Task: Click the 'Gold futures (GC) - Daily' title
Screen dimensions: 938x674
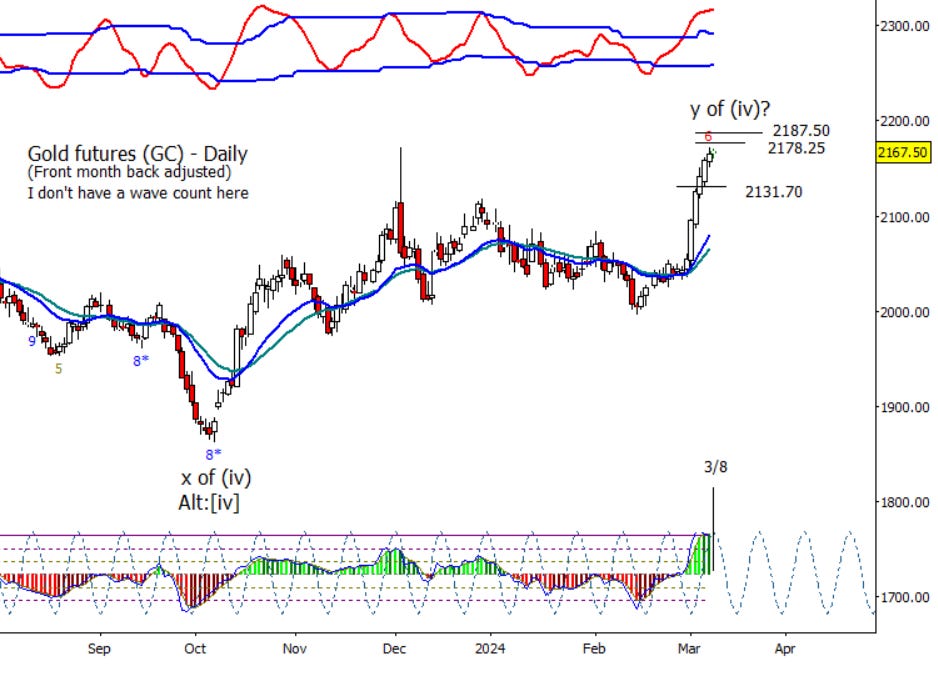Action: coord(138,154)
